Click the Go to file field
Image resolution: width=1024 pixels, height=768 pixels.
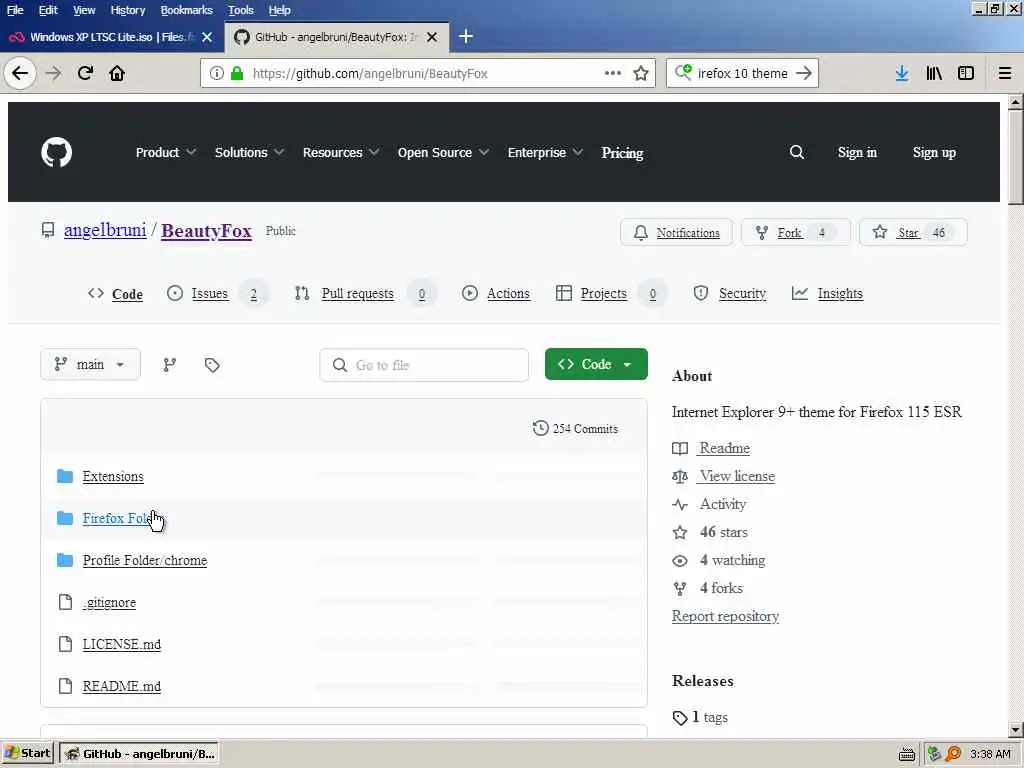(424, 365)
